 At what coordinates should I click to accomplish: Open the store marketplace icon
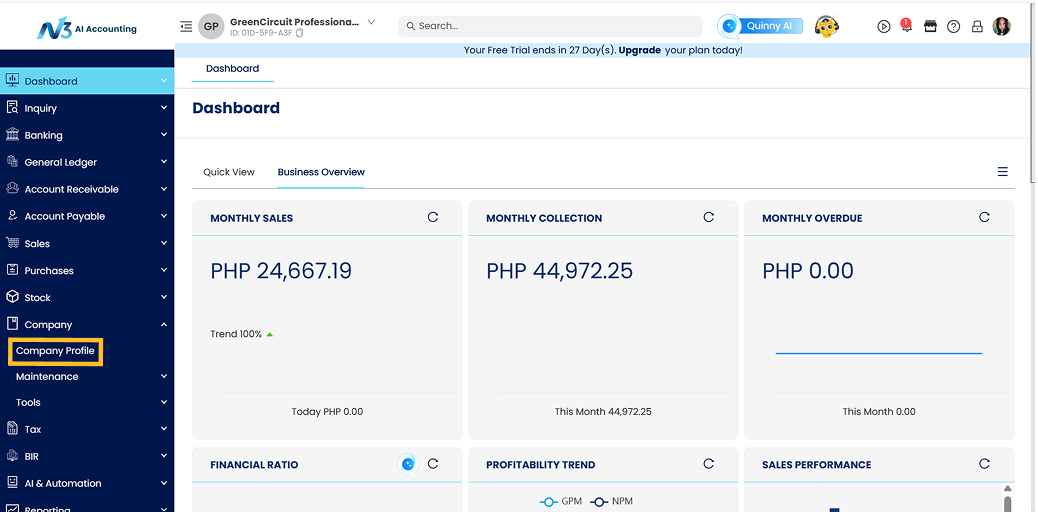pos(930,27)
